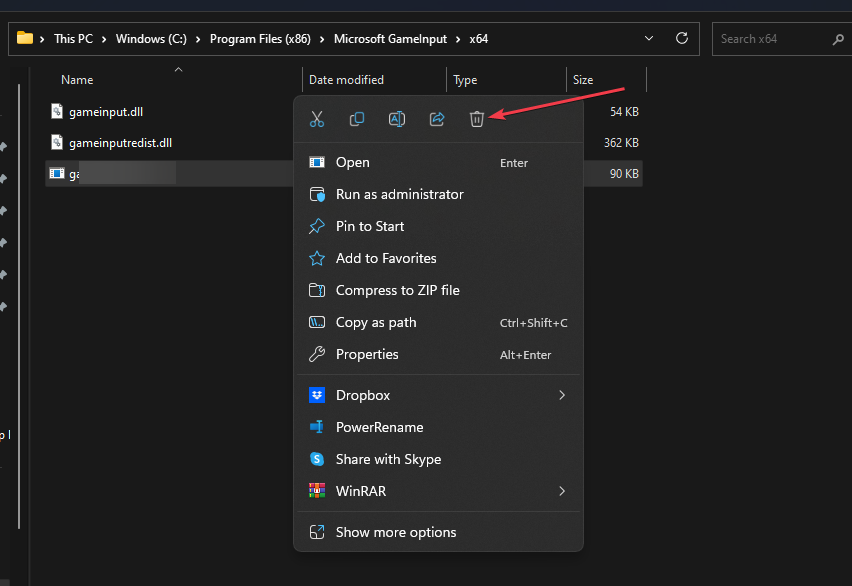
Task: Click the administrator shield icon
Action: point(317,194)
